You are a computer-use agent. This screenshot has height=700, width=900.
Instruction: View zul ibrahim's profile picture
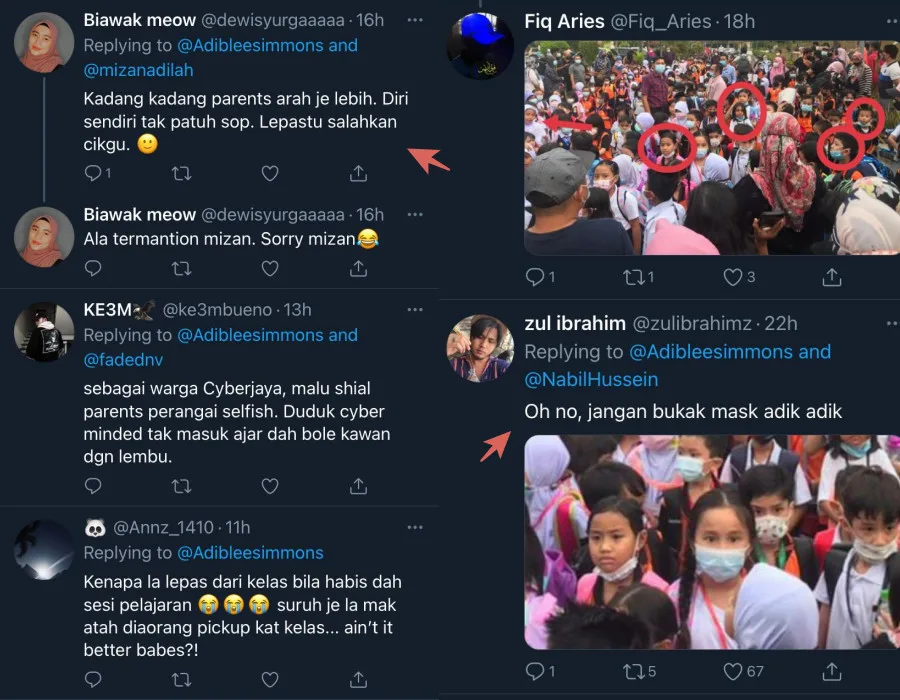click(x=480, y=348)
